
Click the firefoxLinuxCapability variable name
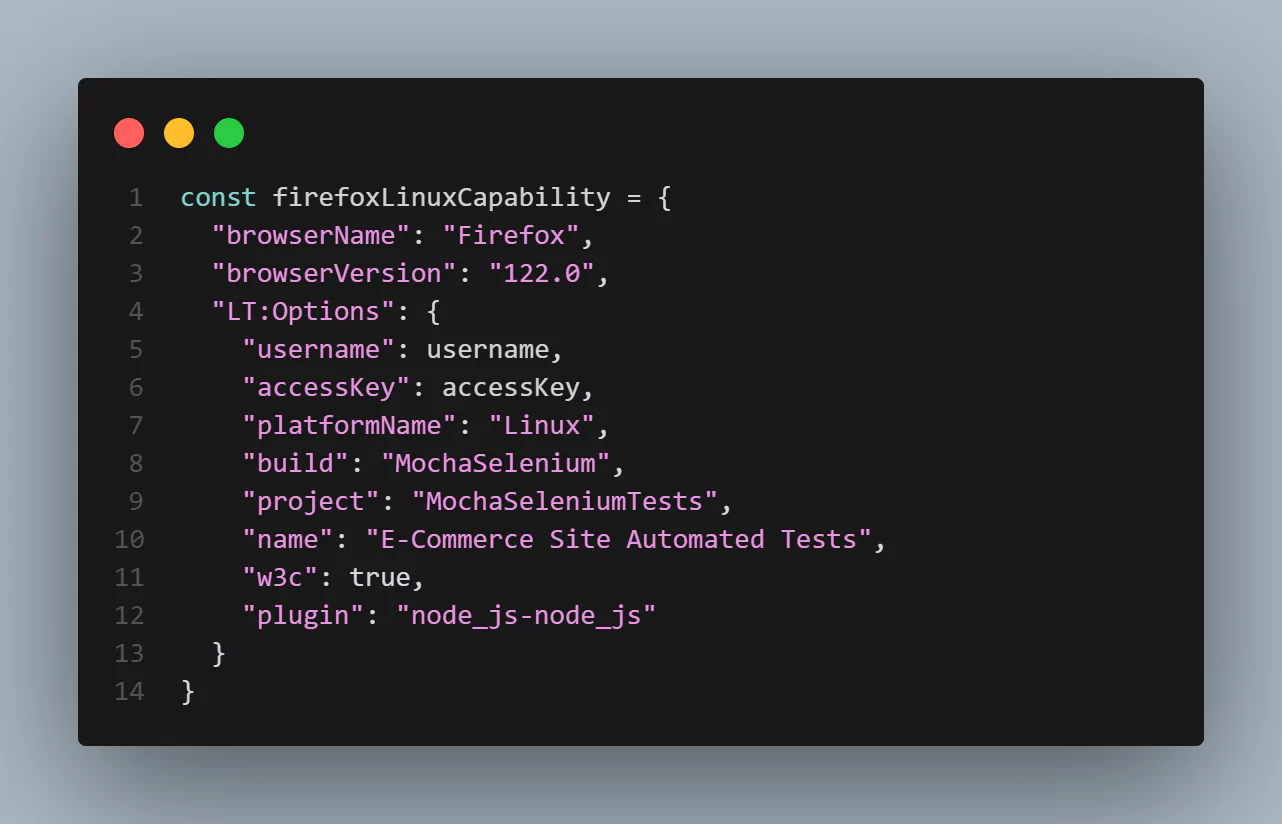(x=441, y=197)
